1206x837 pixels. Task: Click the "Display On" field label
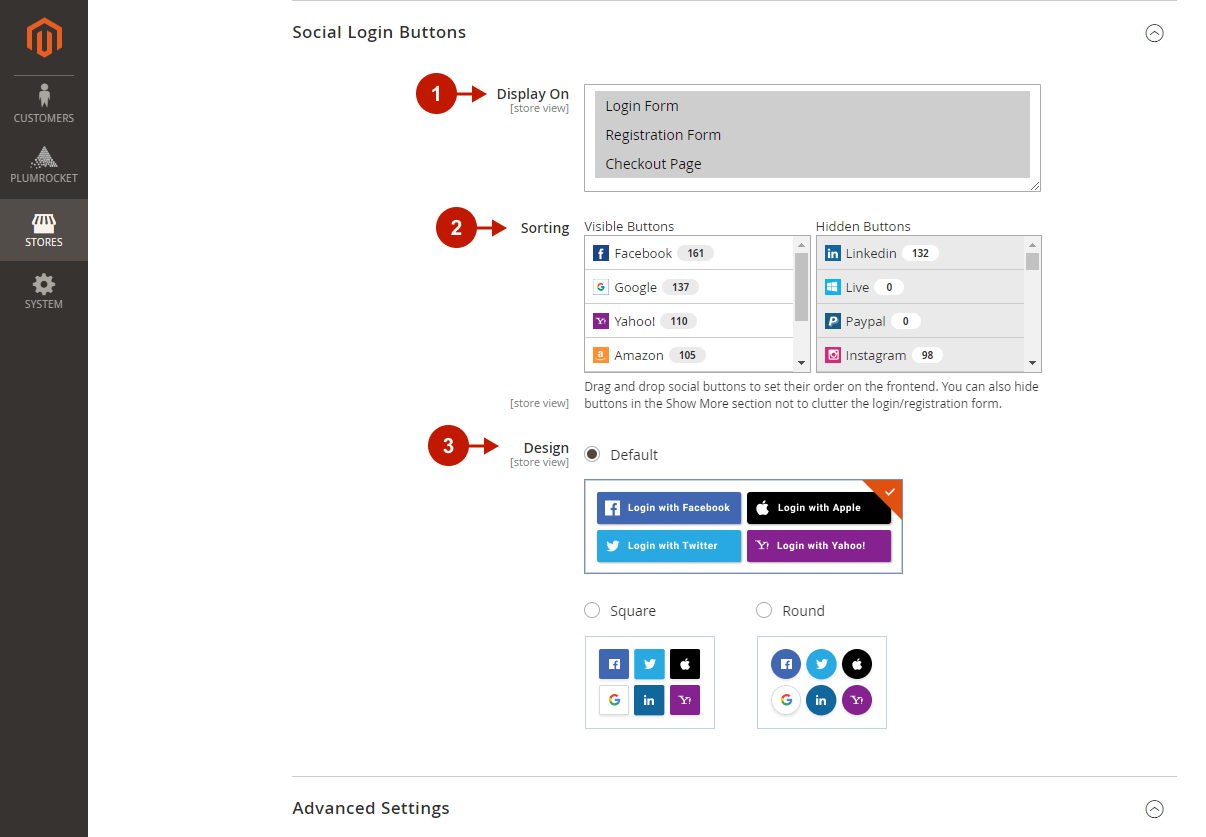(x=533, y=94)
